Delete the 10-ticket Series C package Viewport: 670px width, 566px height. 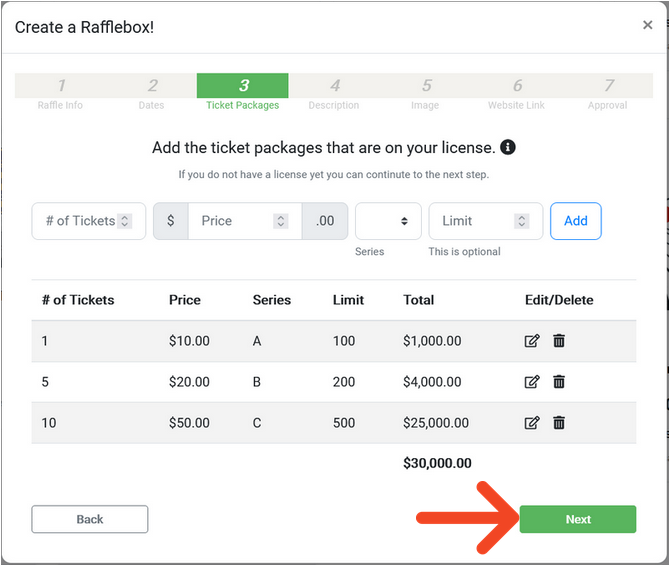tap(559, 423)
